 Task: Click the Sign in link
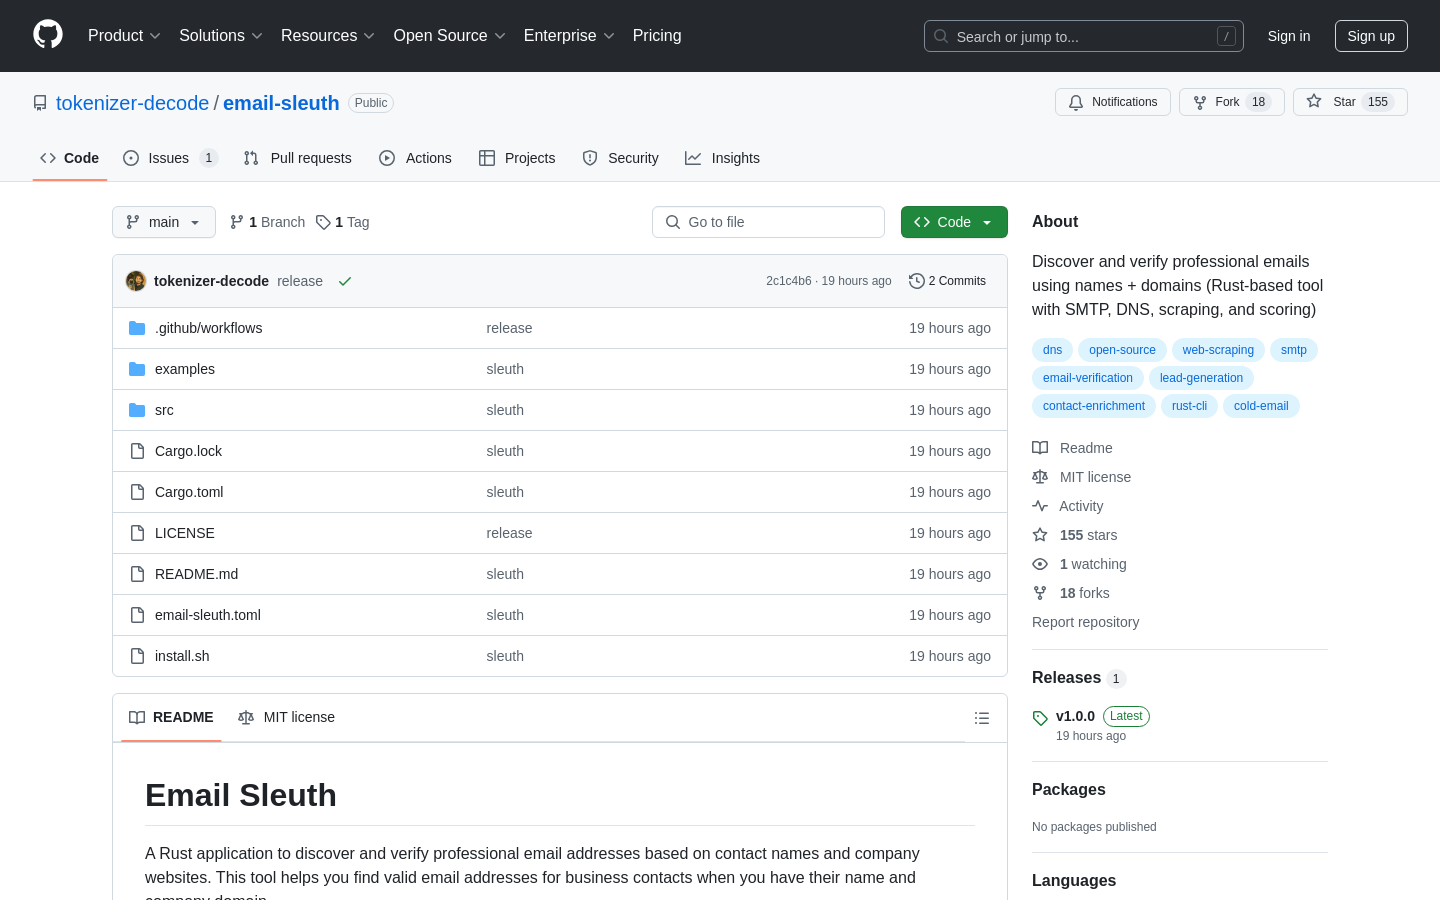[1288, 36]
